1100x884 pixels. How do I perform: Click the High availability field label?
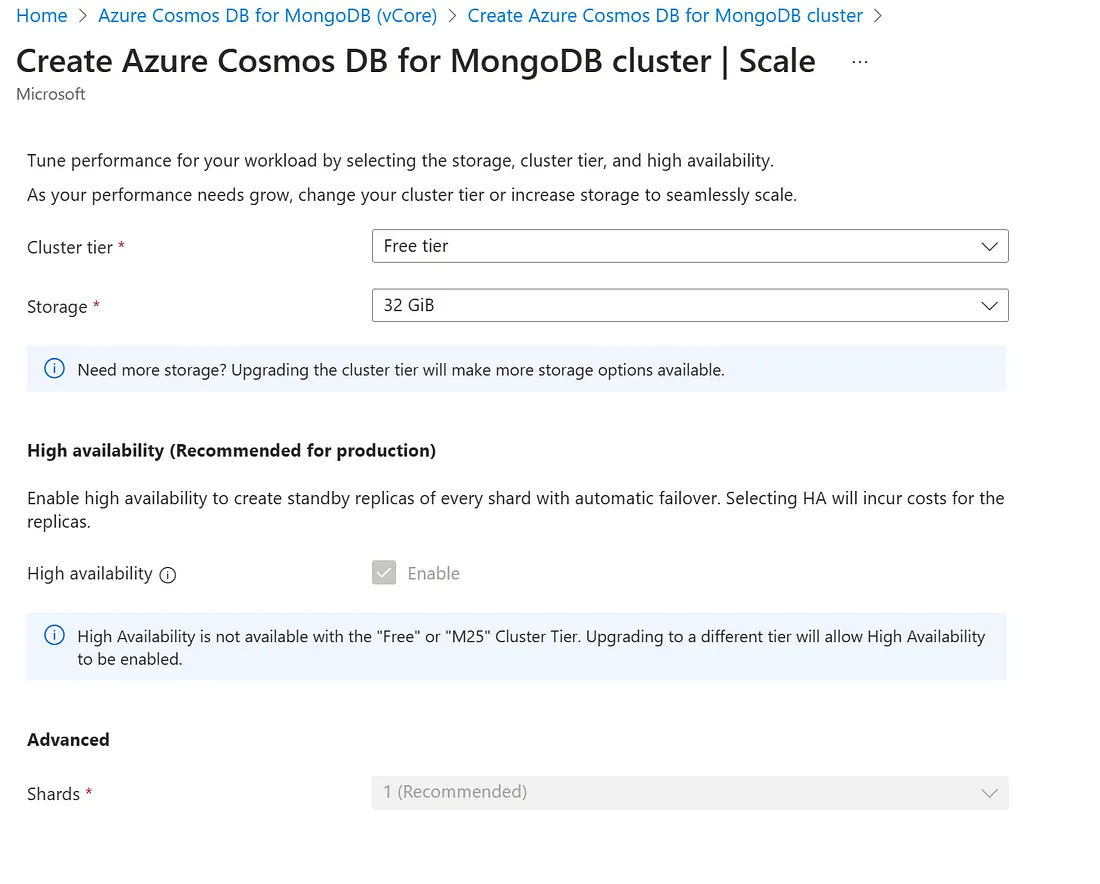pyautogui.click(x=90, y=573)
